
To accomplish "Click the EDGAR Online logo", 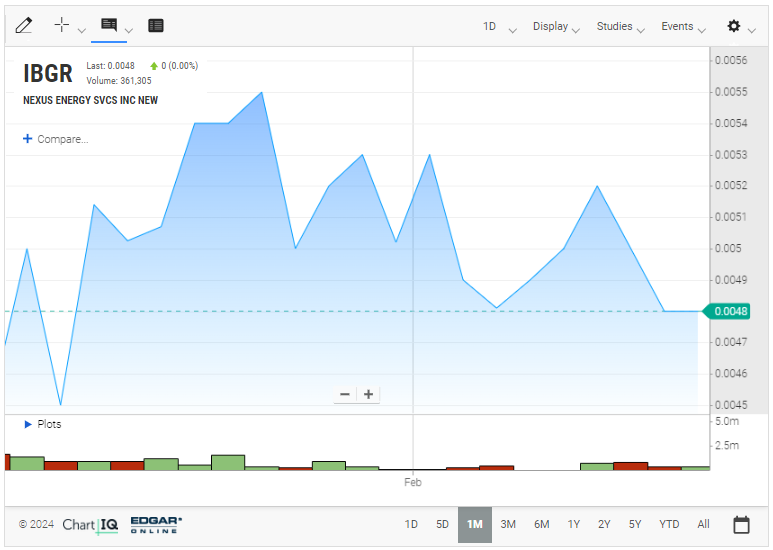I will [x=156, y=525].
